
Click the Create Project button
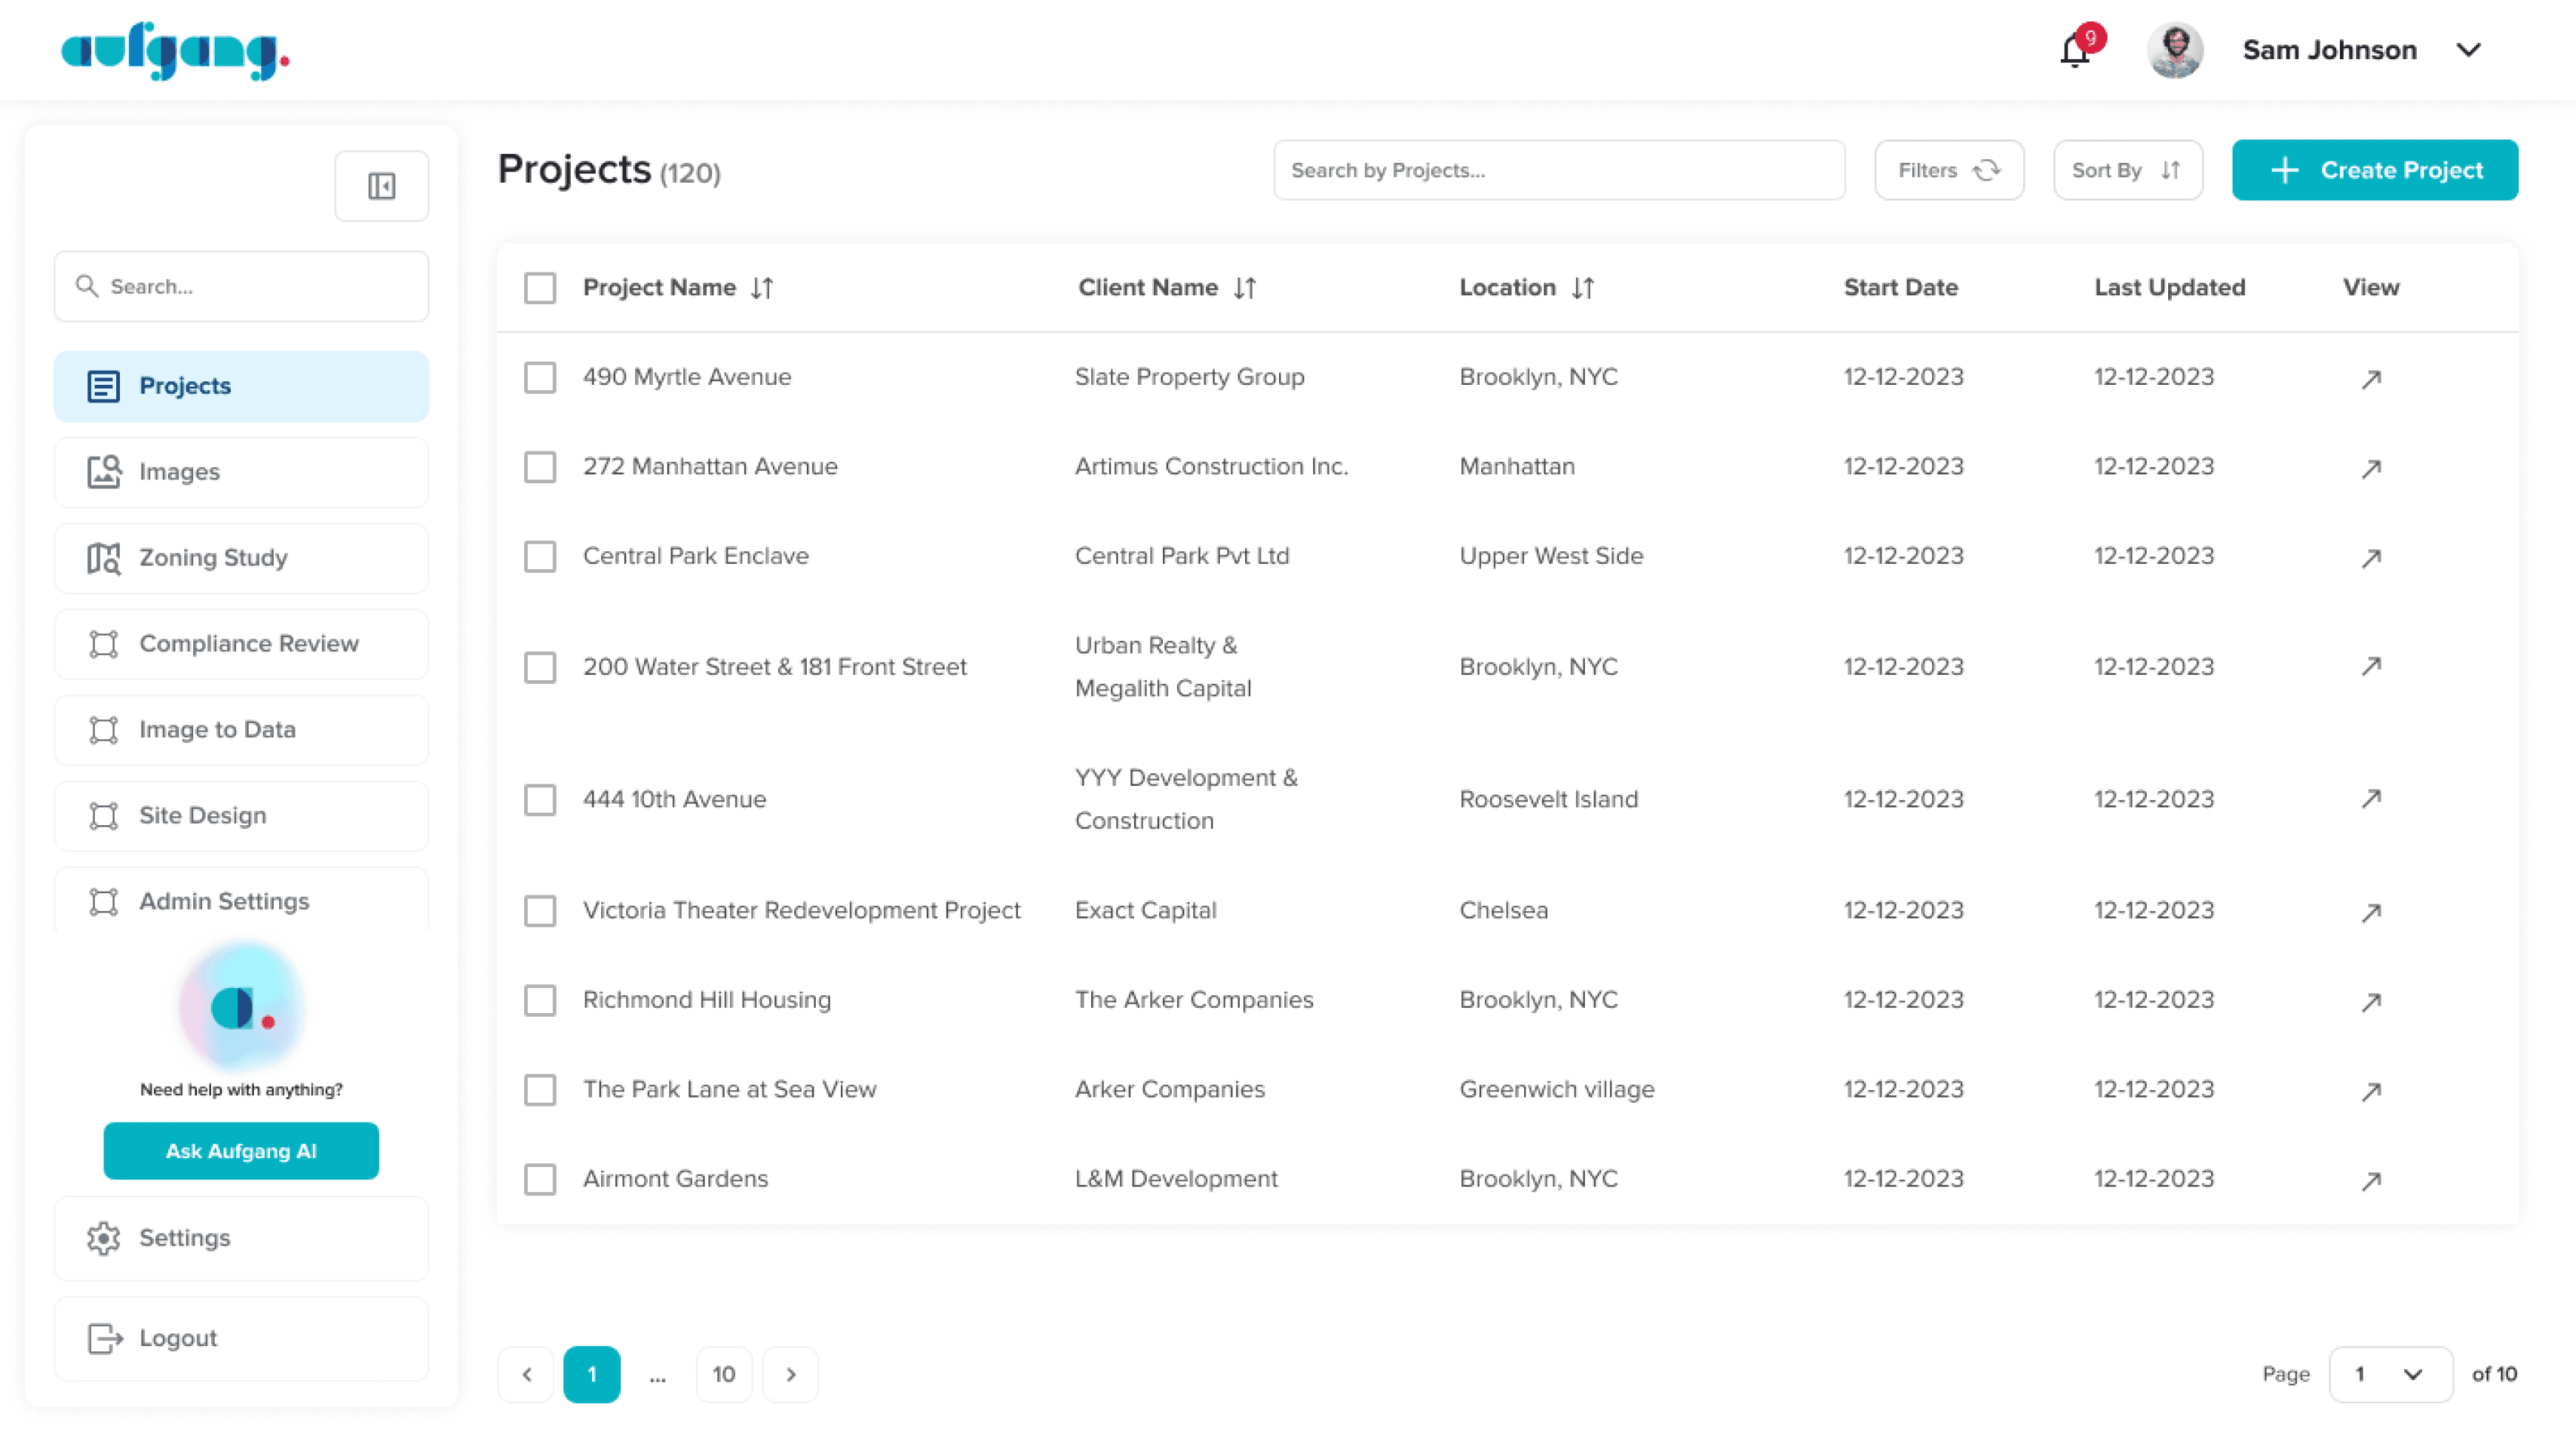pyautogui.click(x=2374, y=170)
